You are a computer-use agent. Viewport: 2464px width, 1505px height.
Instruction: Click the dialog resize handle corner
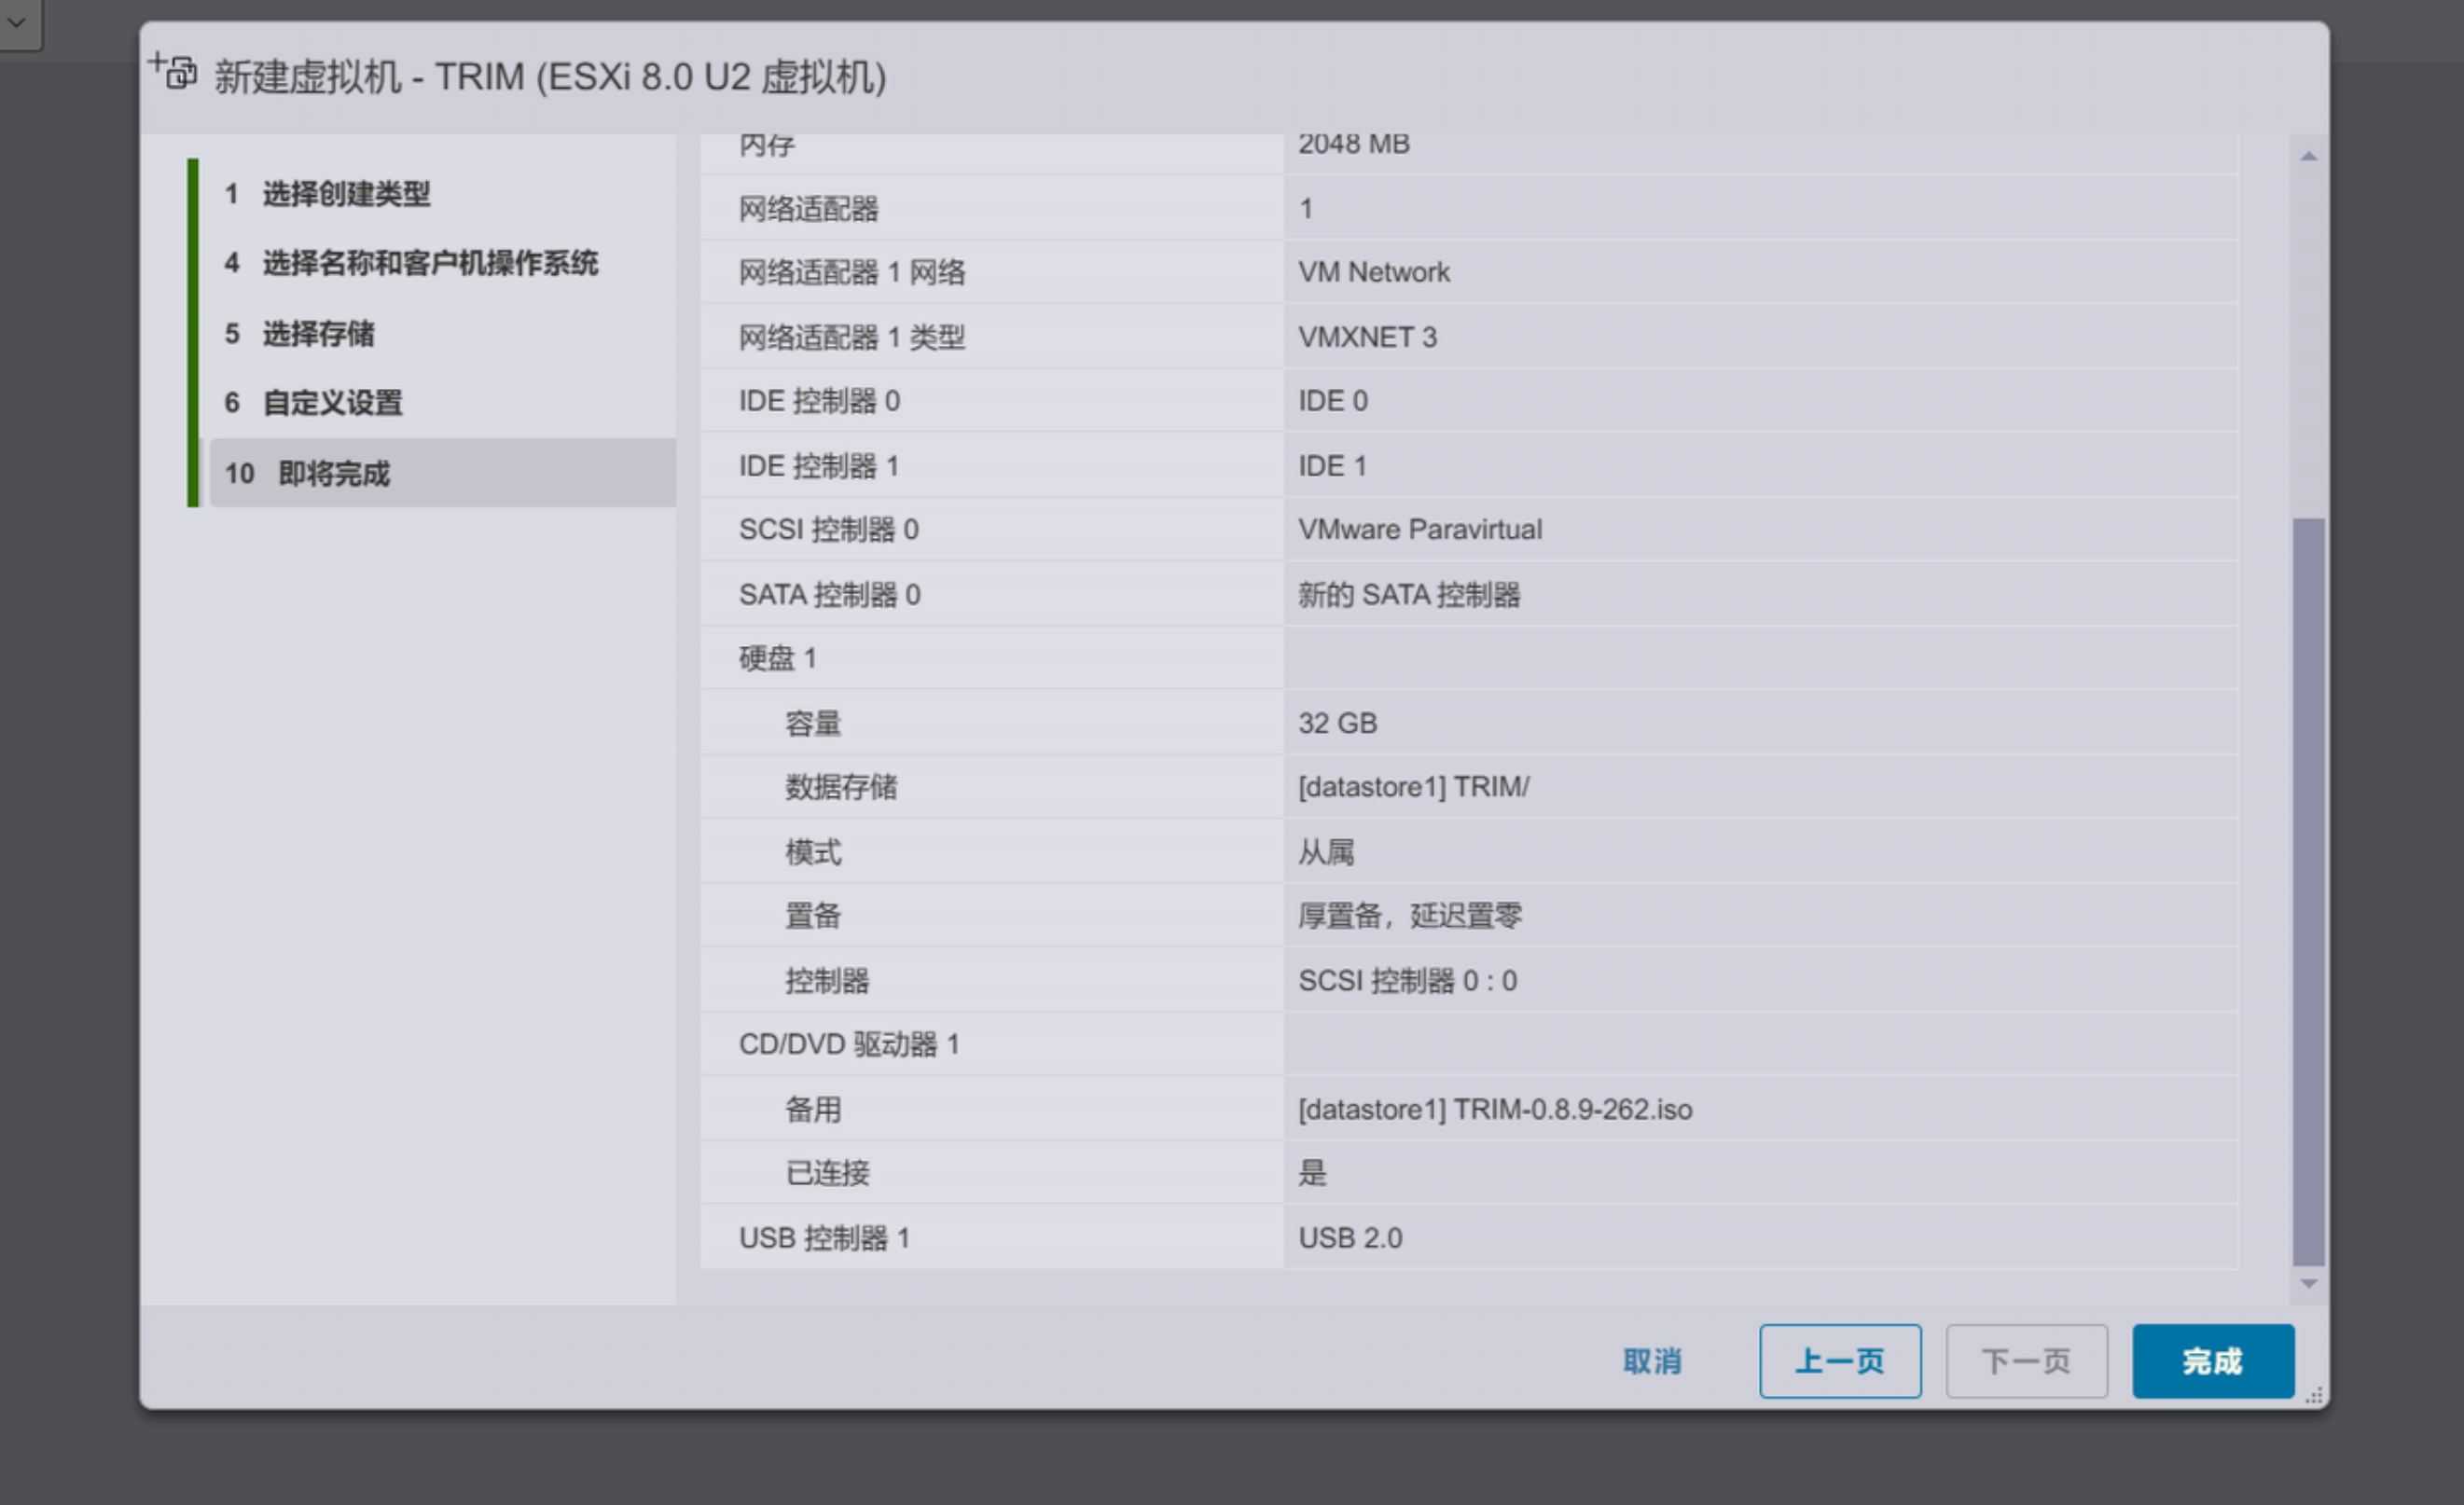pos(2314,1396)
